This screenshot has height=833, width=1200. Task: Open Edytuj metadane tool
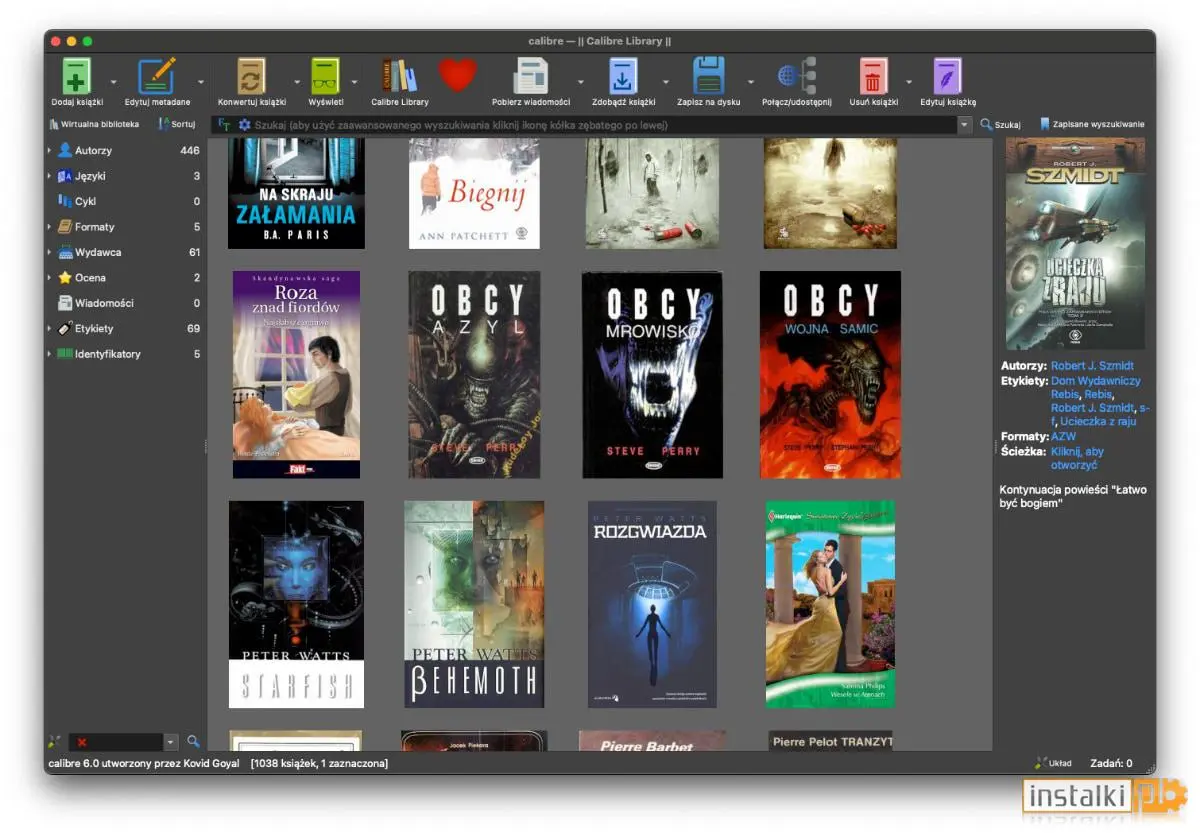pyautogui.click(x=157, y=78)
